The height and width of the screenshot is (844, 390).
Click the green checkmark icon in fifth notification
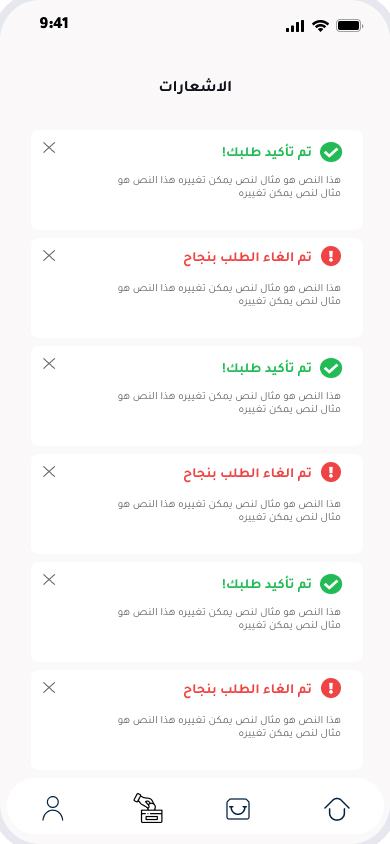coord(331,584)
